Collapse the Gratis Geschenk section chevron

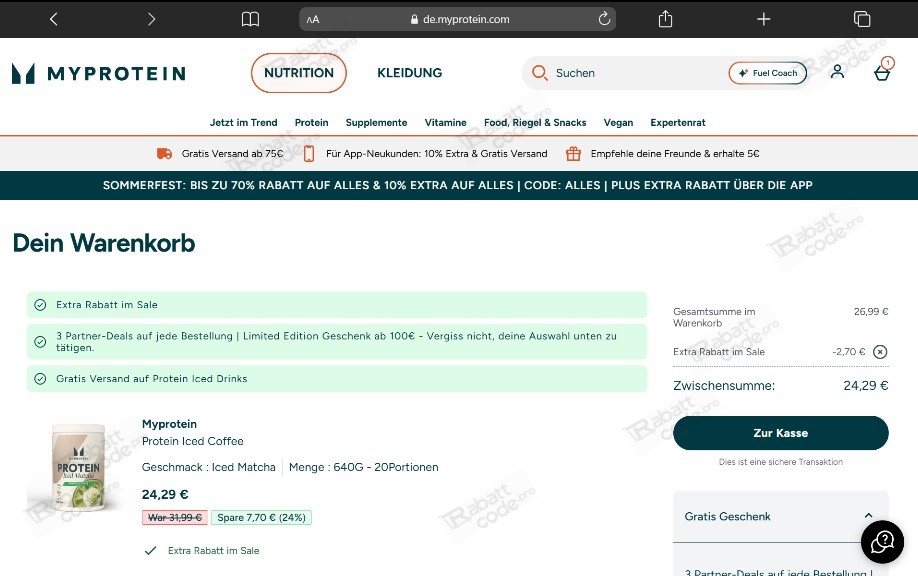(868, 516)
